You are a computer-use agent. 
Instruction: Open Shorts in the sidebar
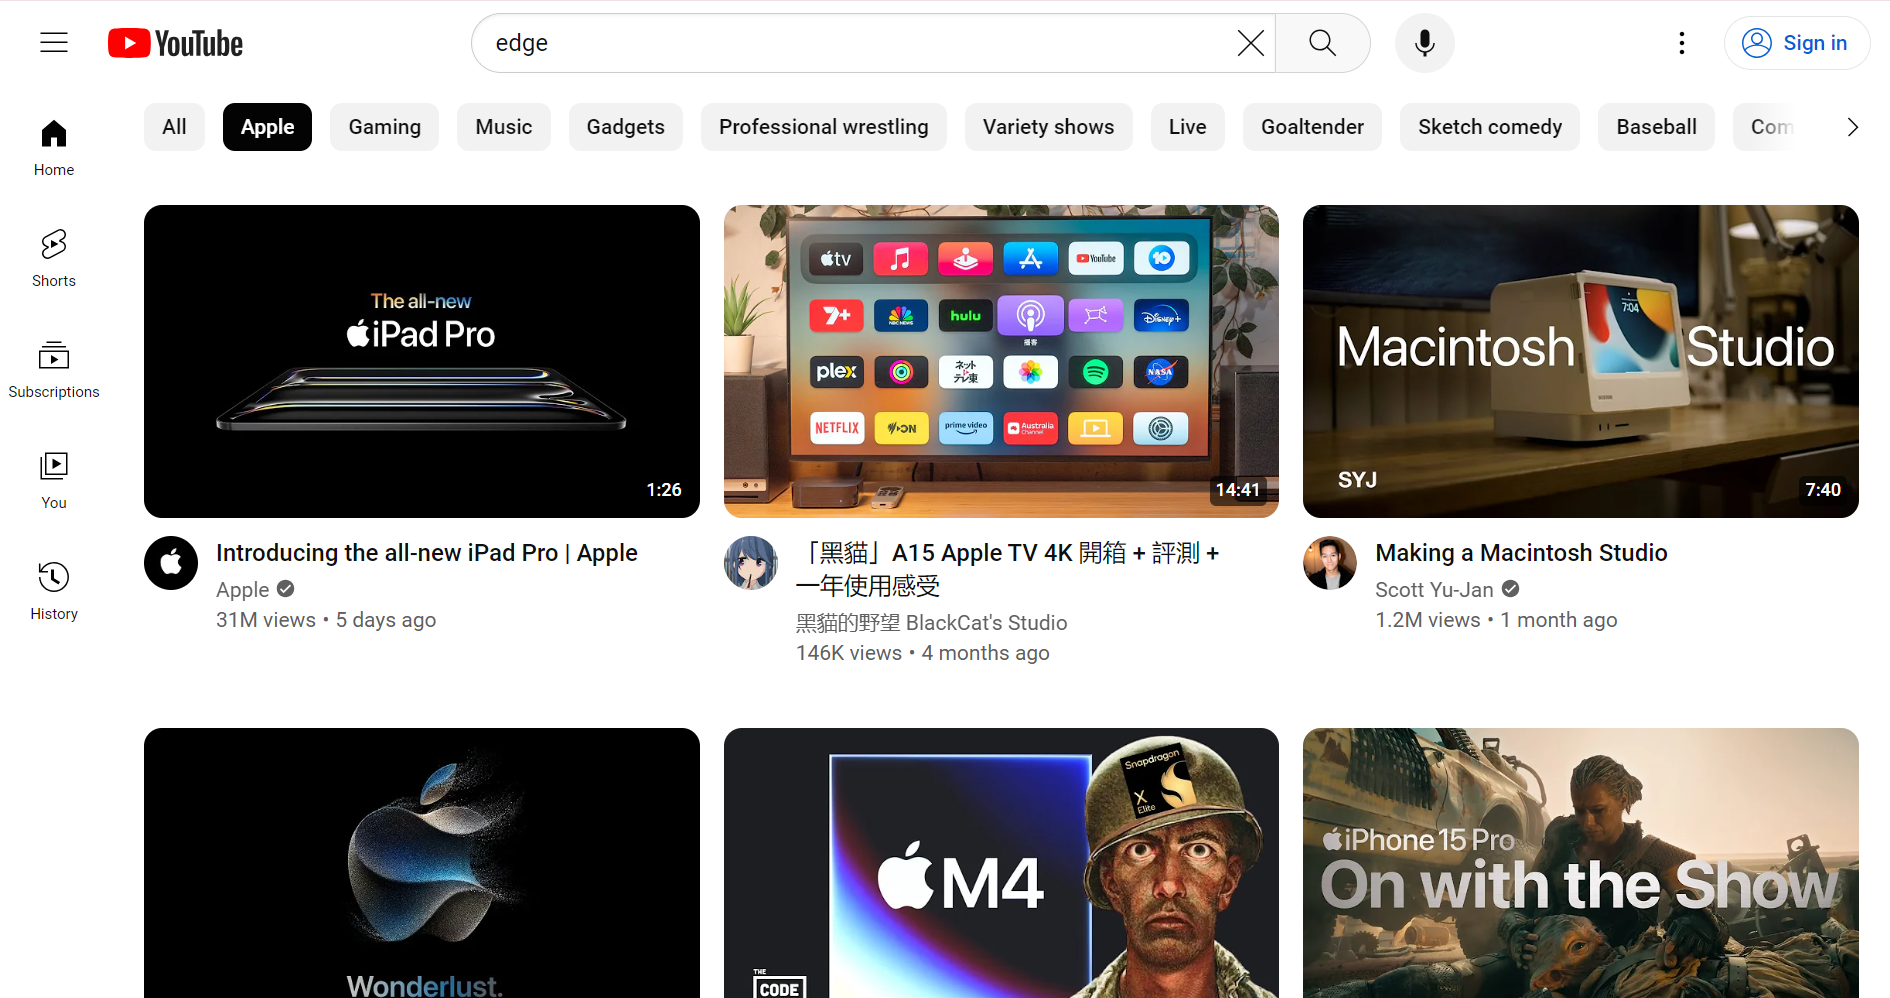(54, 259)
